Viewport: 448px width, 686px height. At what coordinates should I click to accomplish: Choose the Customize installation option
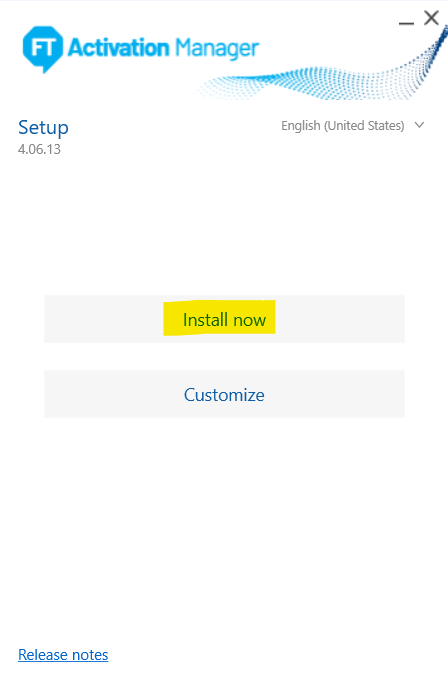coord(224,394)
